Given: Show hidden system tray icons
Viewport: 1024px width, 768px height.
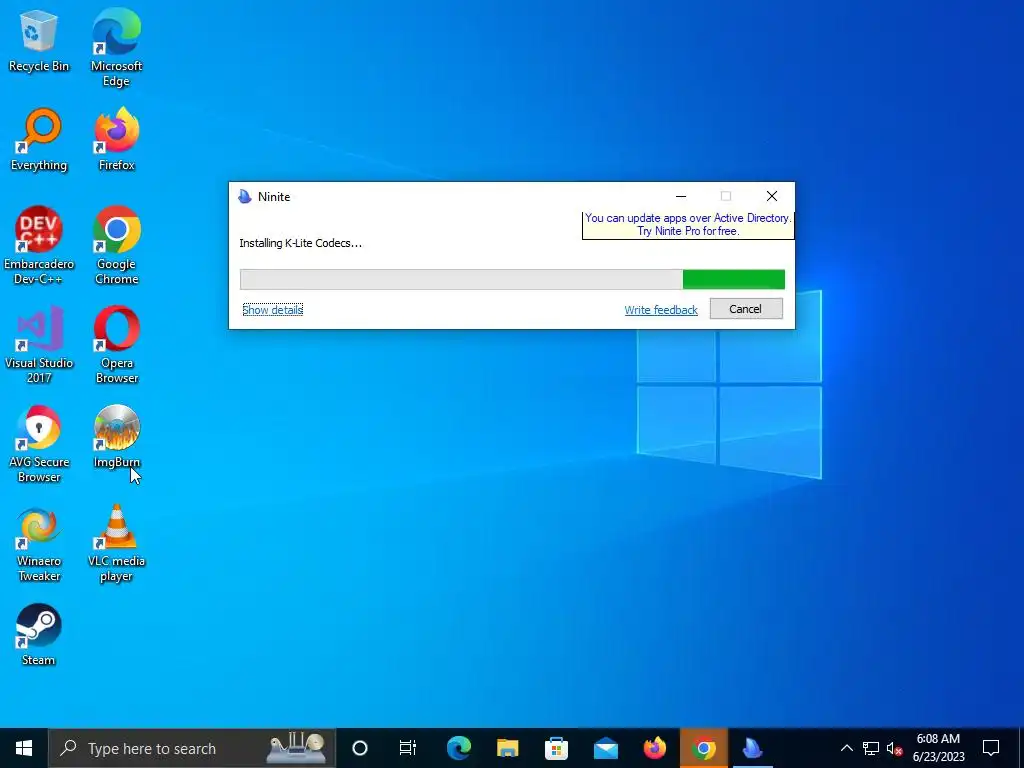Looking at the screenshot, I should point(846,748).
